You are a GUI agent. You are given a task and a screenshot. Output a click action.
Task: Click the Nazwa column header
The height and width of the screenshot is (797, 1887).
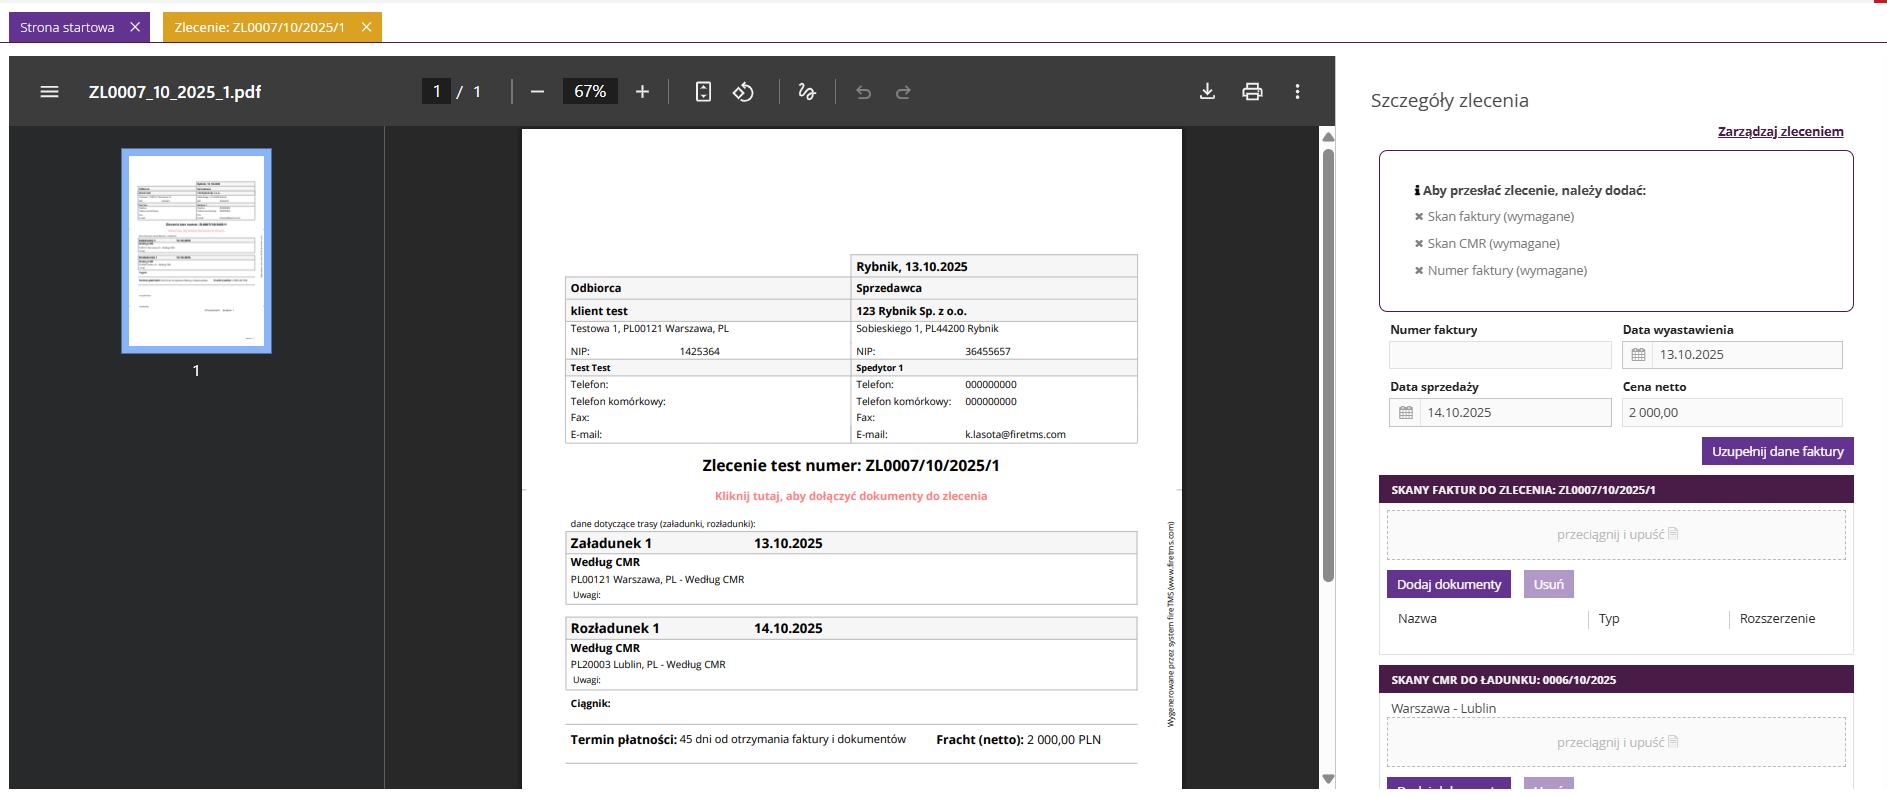click(x=1417, y=619)
